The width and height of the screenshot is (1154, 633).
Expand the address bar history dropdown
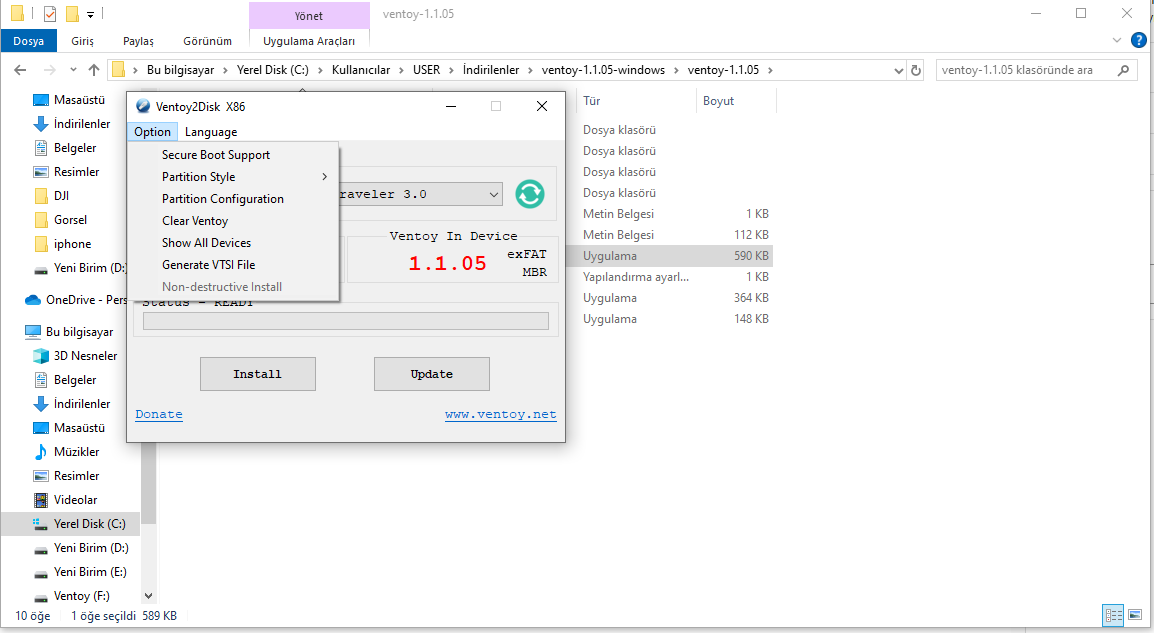coord(898,70)
